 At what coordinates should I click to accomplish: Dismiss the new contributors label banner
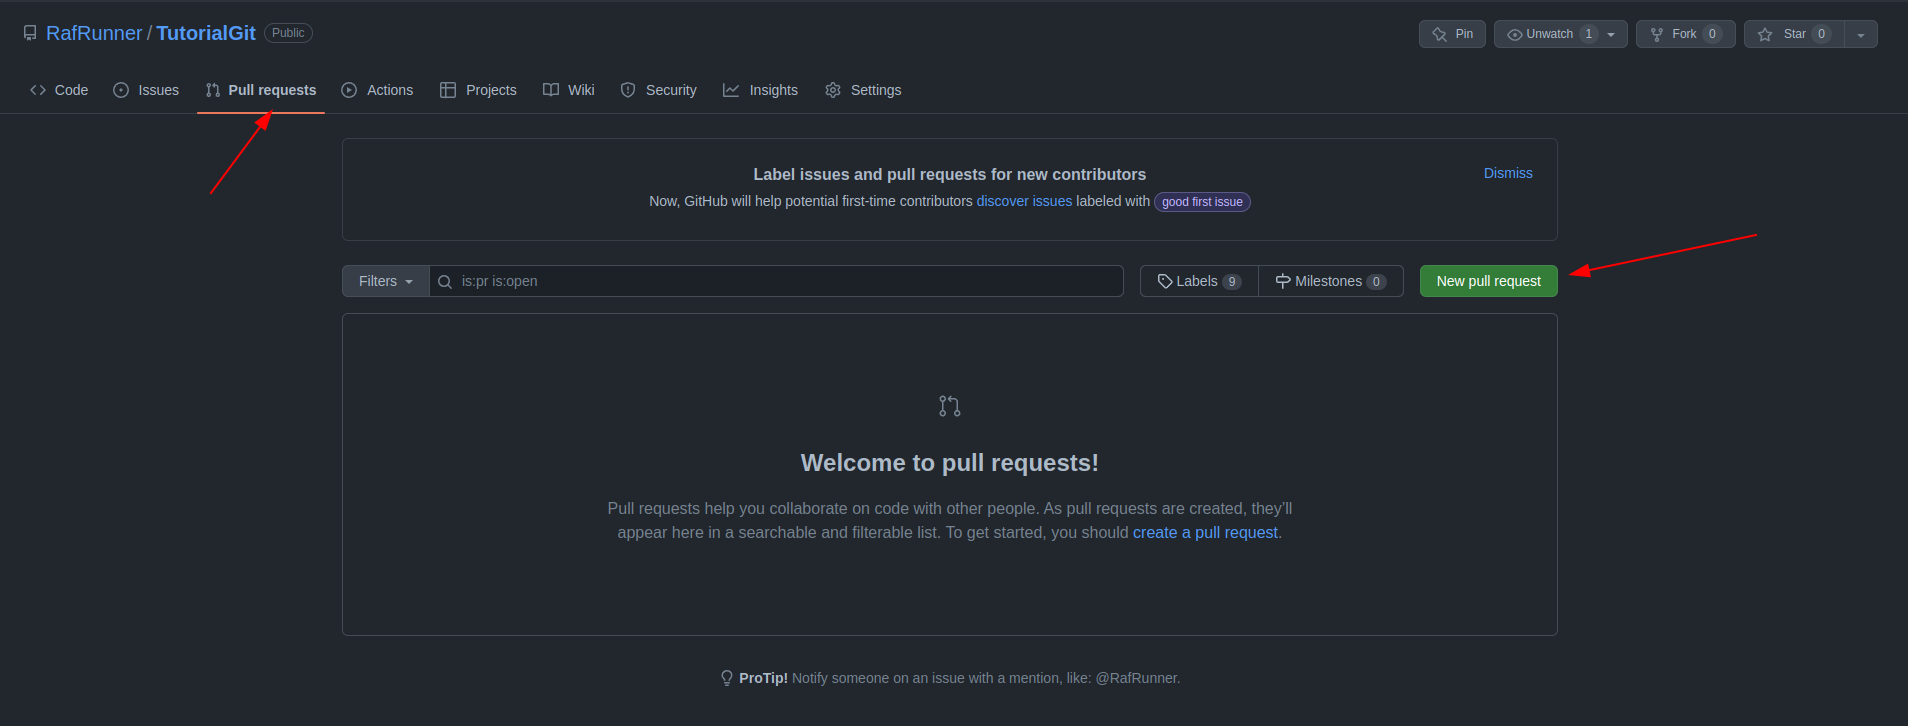(1508, 173)
